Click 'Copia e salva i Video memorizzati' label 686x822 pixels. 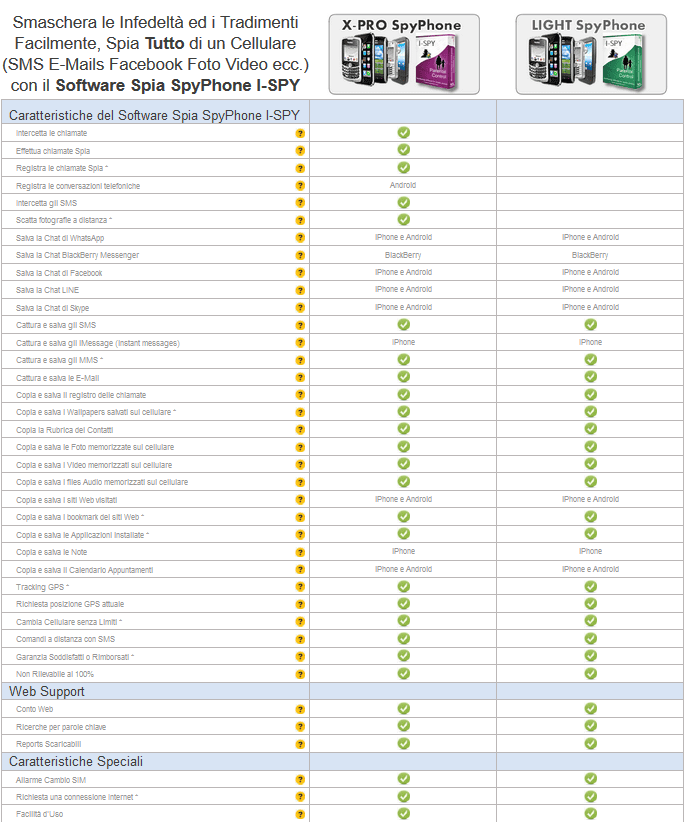pyautogui.click(x=94, y=465)
